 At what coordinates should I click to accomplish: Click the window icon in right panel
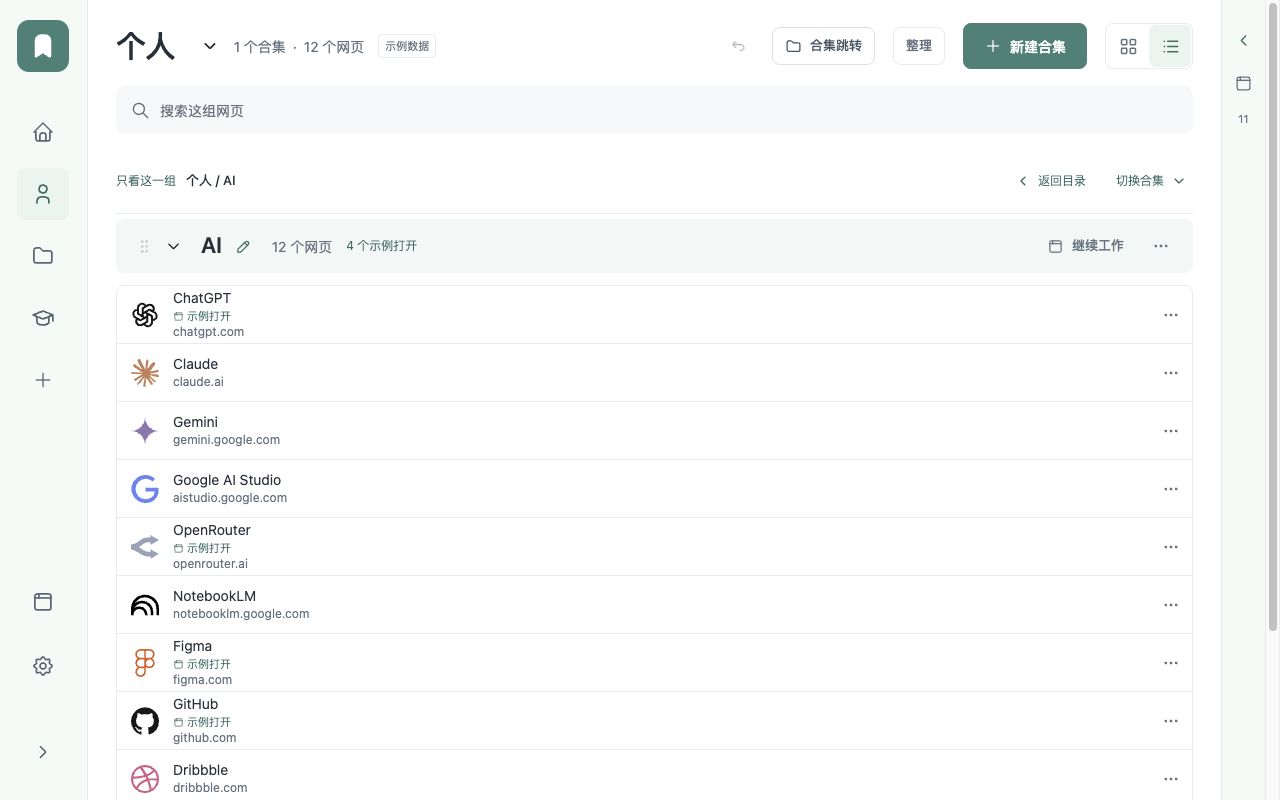[x=1244, y=84]
